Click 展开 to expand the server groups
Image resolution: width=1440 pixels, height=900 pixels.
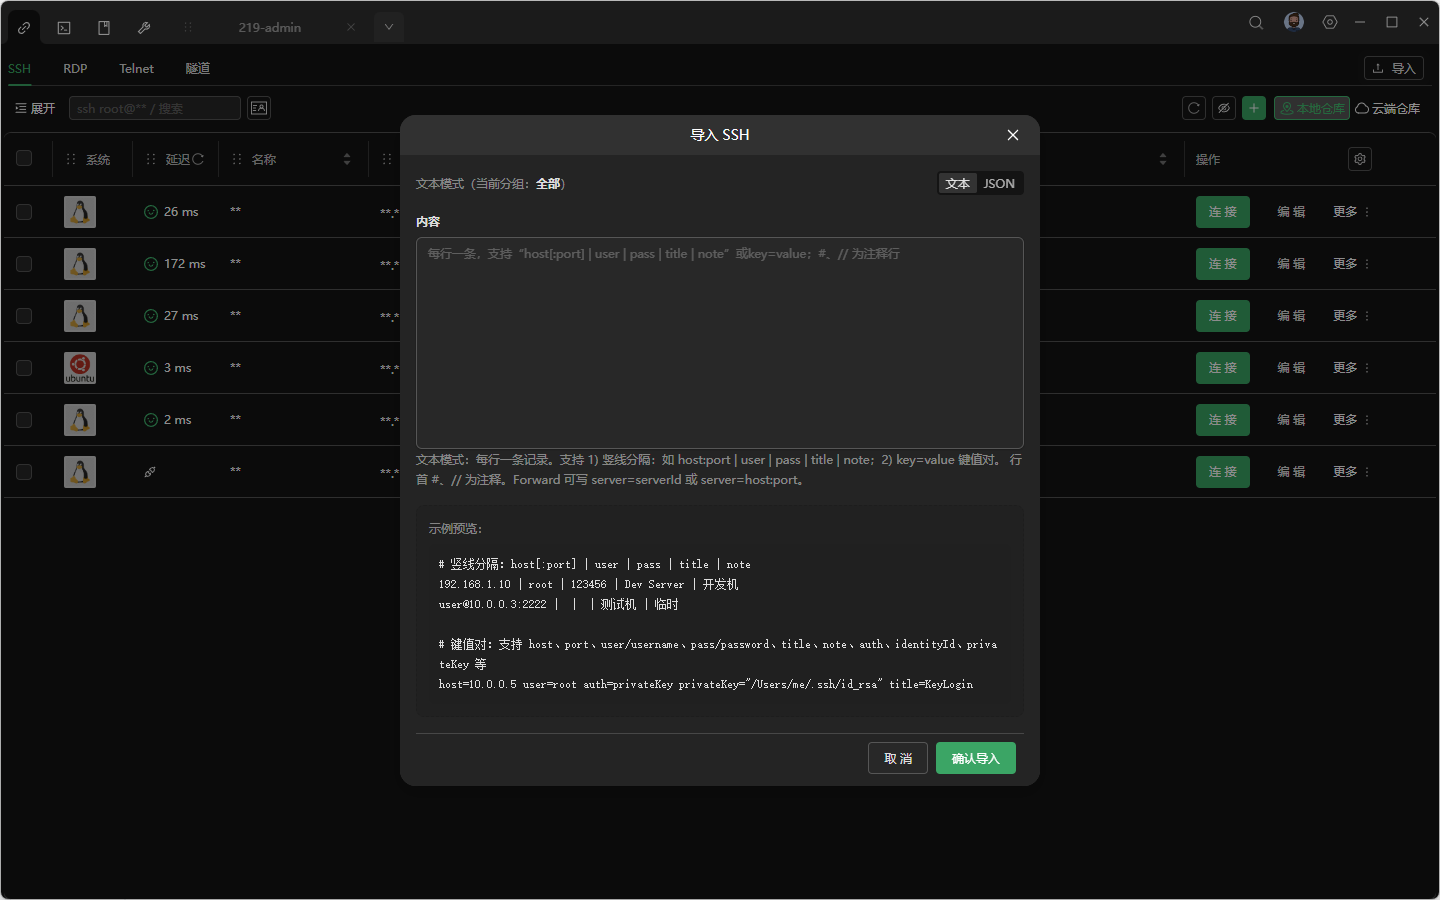pyautogui.click(x=34, y=107)
